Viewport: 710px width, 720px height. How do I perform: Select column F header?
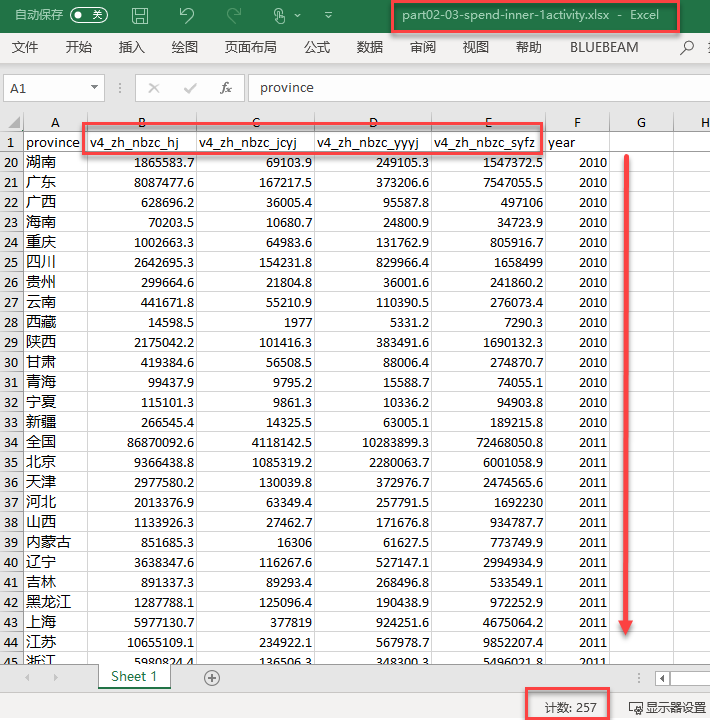tap(577, 122)
